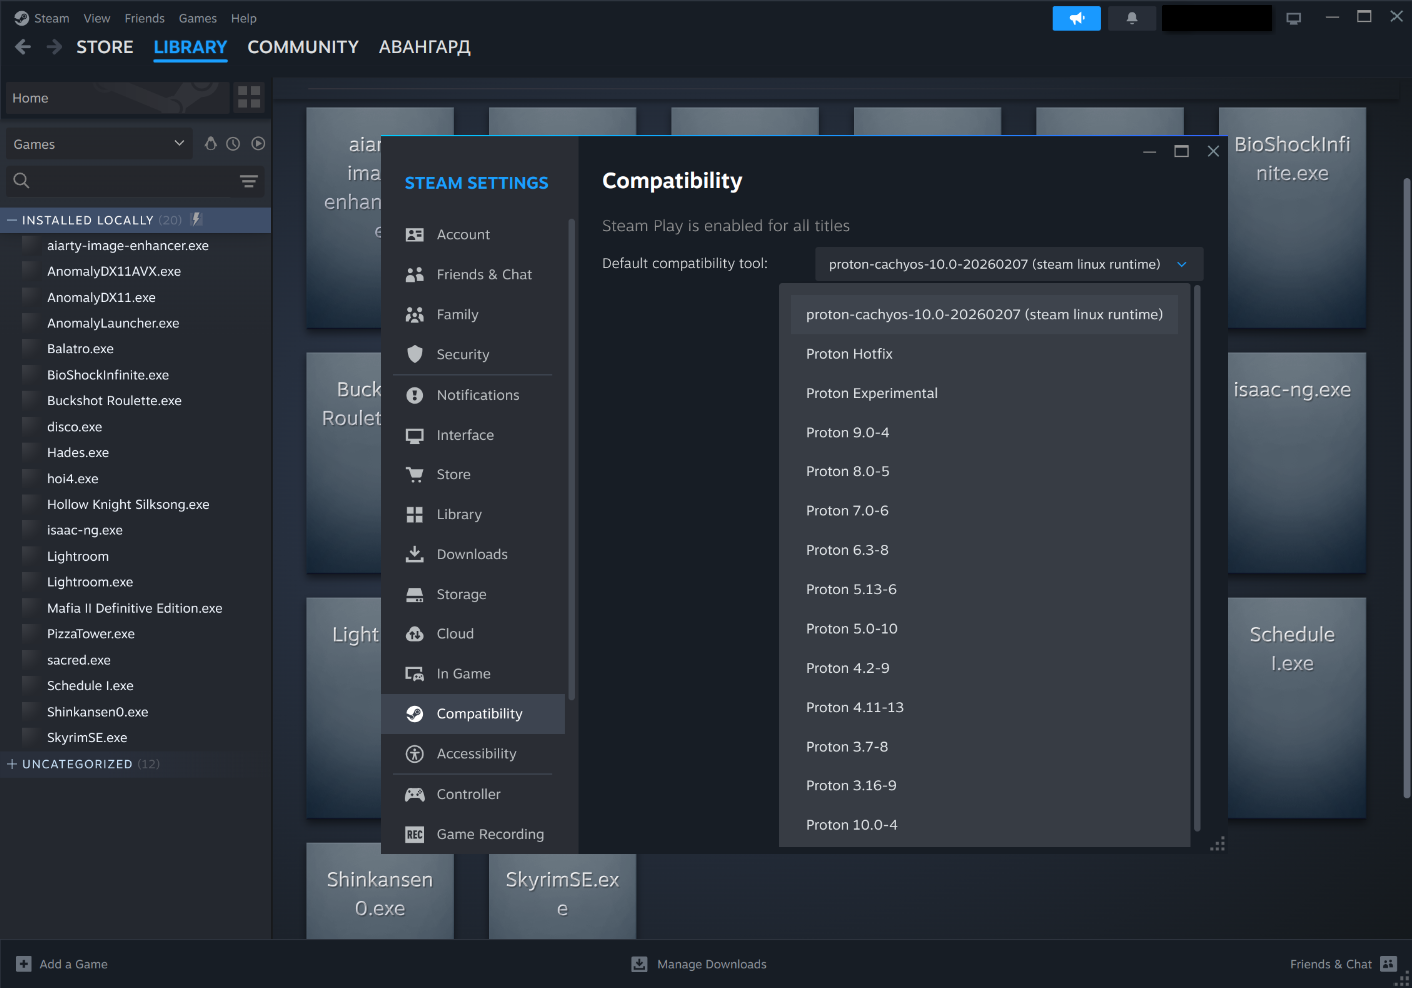
Task: Open Account settings via its card icon
Action: (415, 235)
